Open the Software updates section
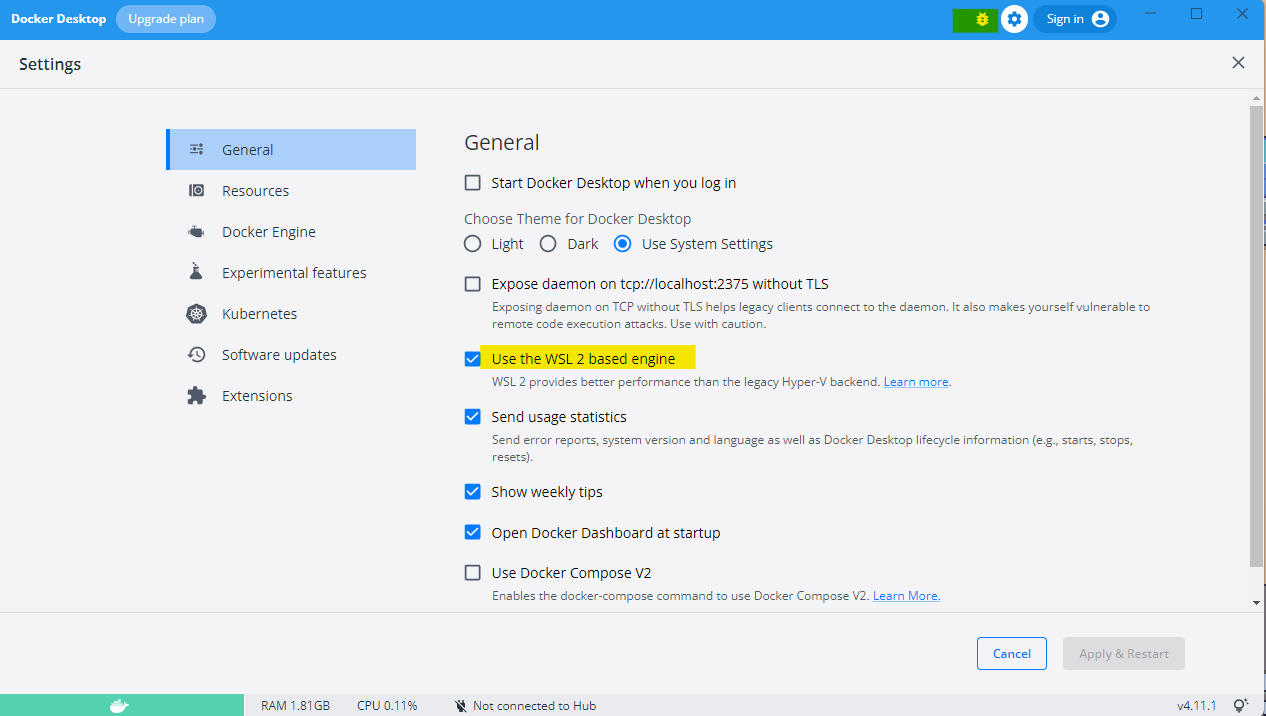This screenshot has height=716, width=1266. click(x=291, y=354)
